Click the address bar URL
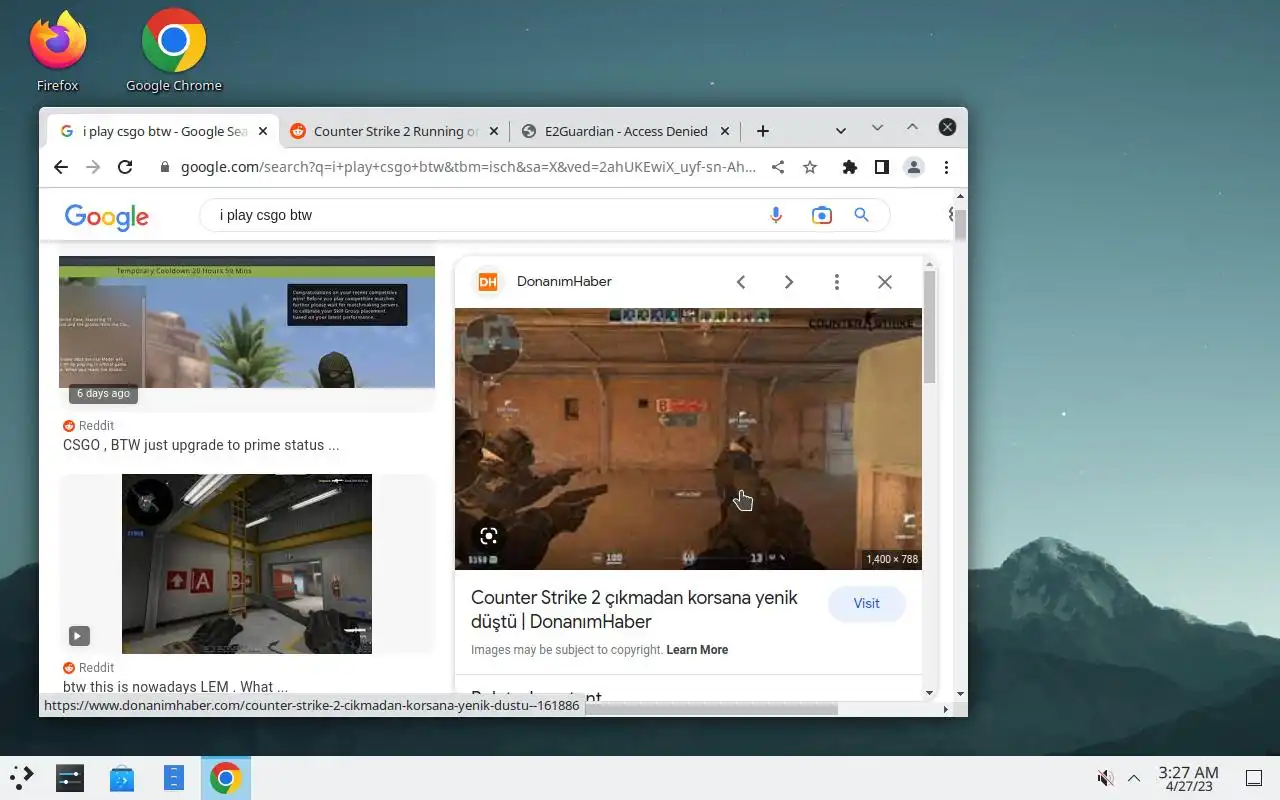 (468, 167)
